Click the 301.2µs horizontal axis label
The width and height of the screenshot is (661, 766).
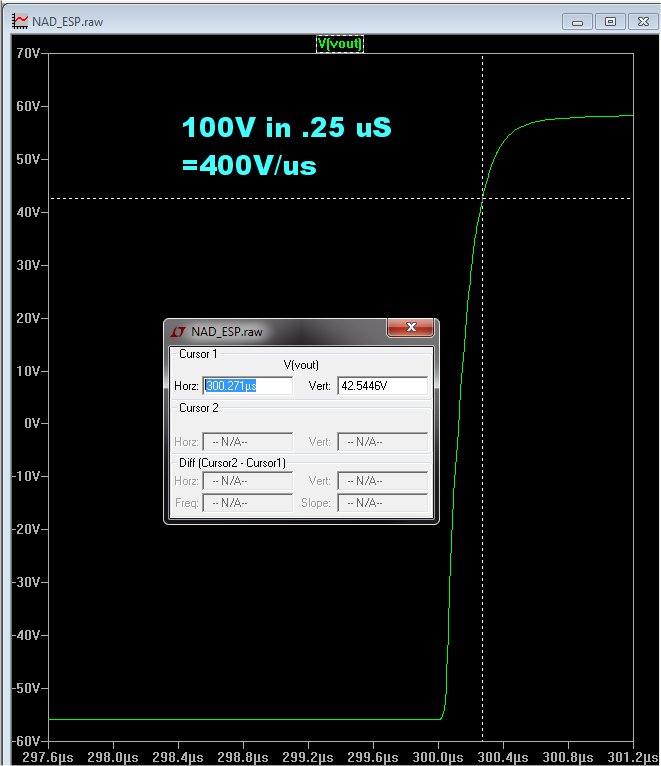(x=633, y=758)
